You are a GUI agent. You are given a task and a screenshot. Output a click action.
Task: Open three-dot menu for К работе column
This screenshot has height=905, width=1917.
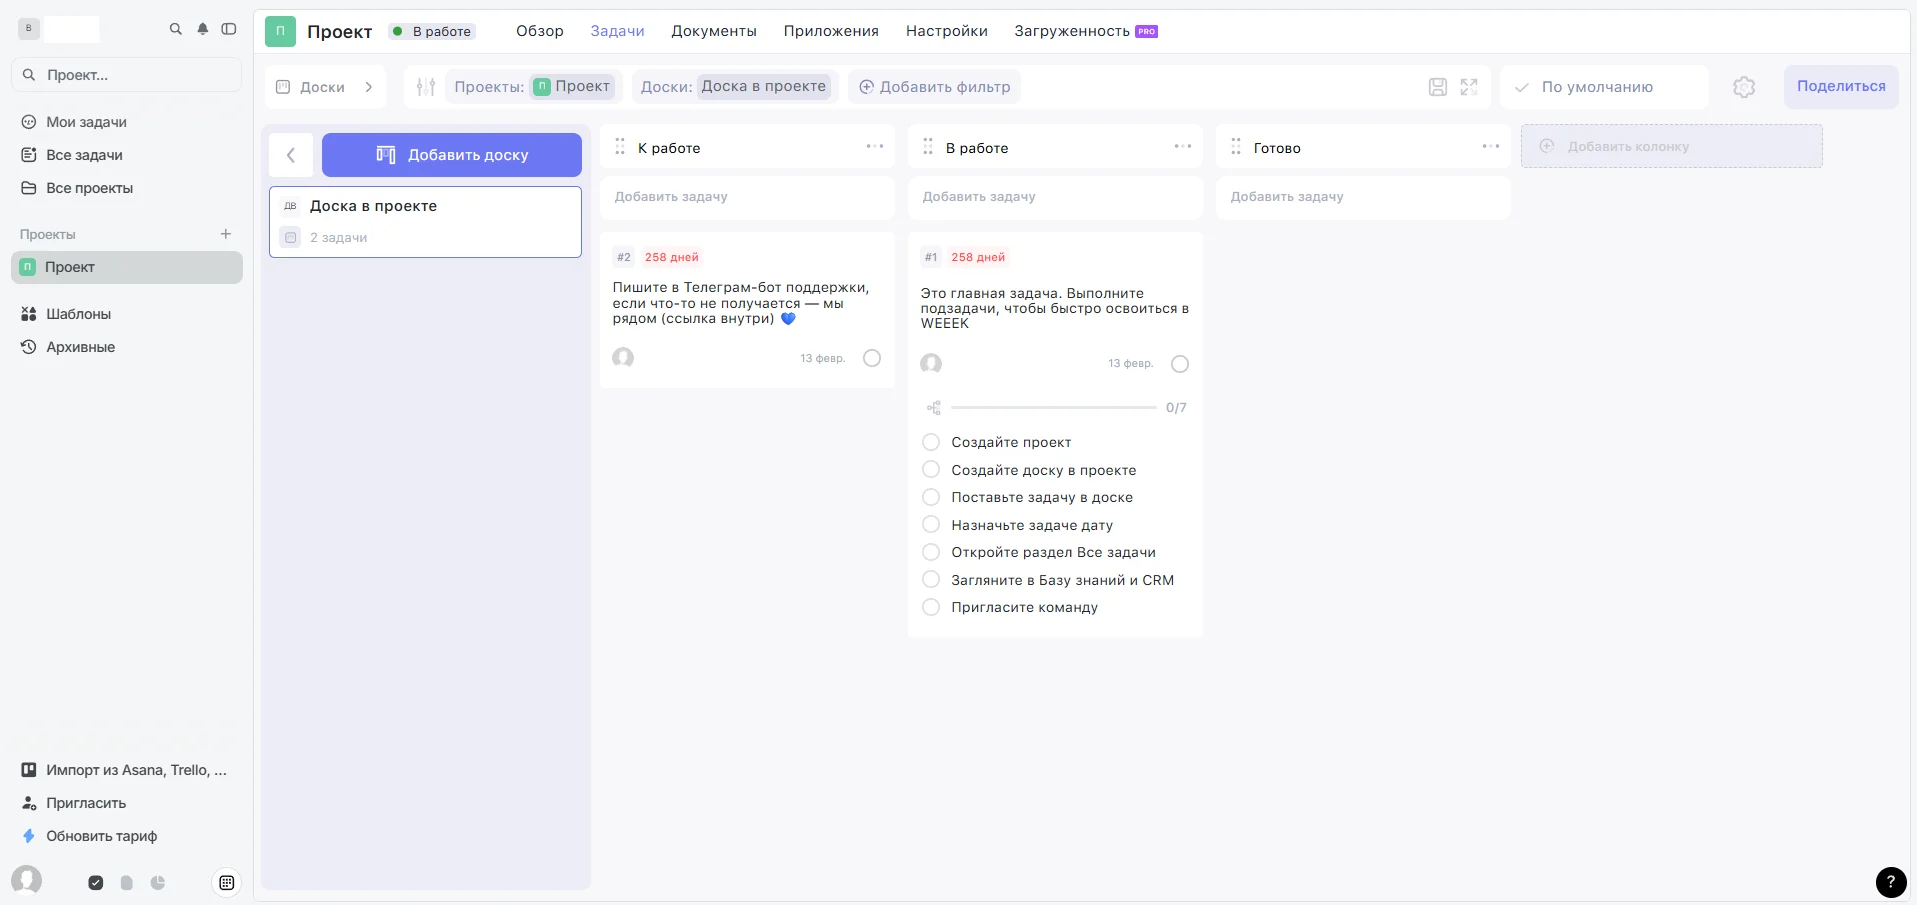tap(875, 147)
